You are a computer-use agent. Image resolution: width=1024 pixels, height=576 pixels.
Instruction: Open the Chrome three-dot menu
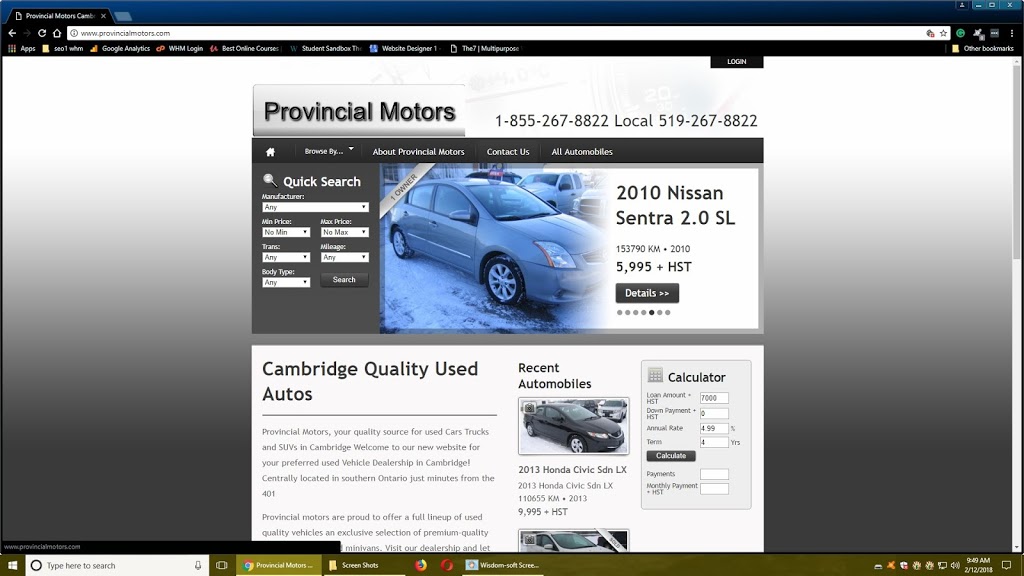point(1012,33)
